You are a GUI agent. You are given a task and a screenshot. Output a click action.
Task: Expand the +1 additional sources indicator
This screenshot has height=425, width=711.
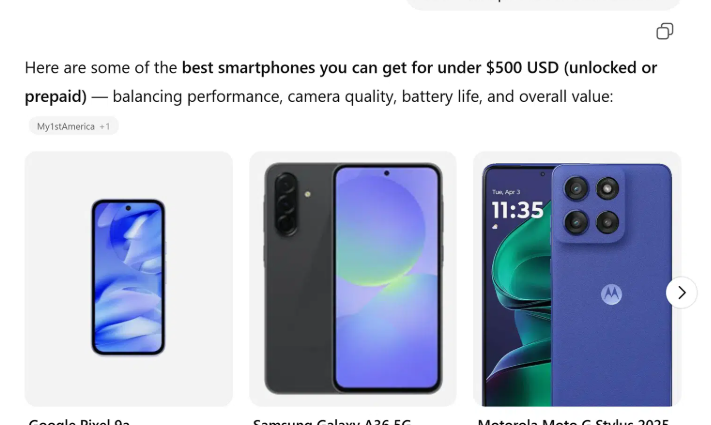point(105,127)
